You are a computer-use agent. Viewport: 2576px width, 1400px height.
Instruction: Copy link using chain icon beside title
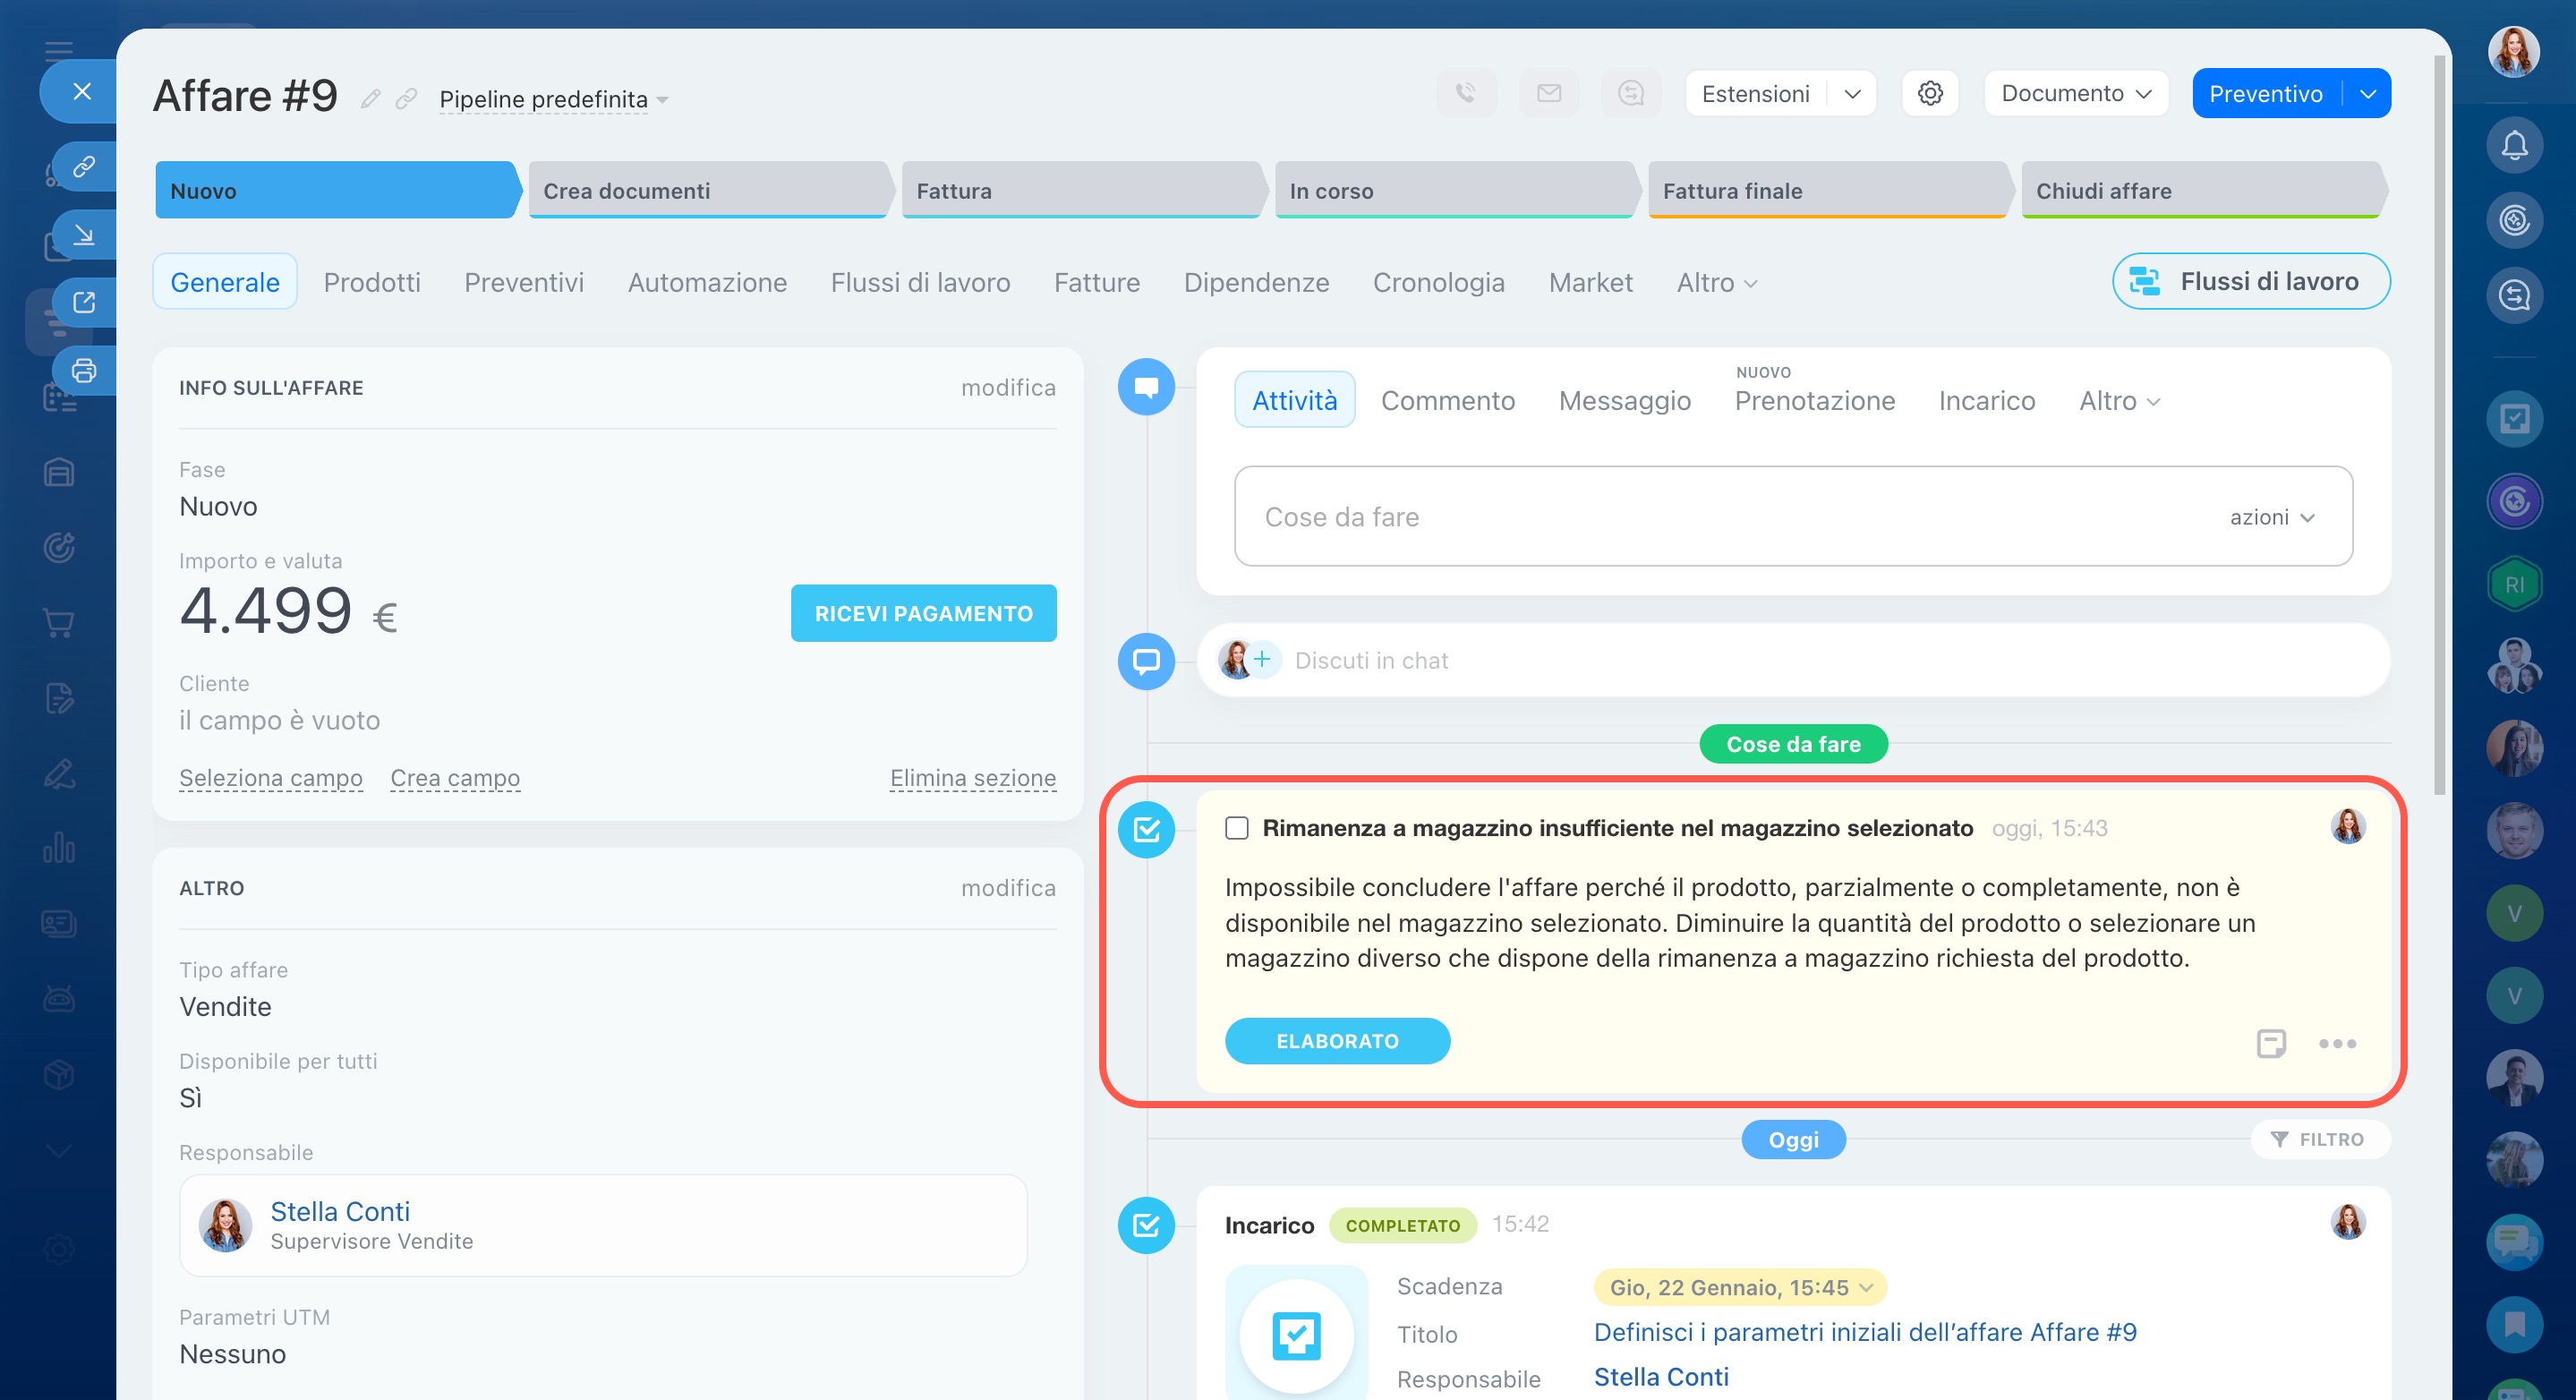[406, 98]
